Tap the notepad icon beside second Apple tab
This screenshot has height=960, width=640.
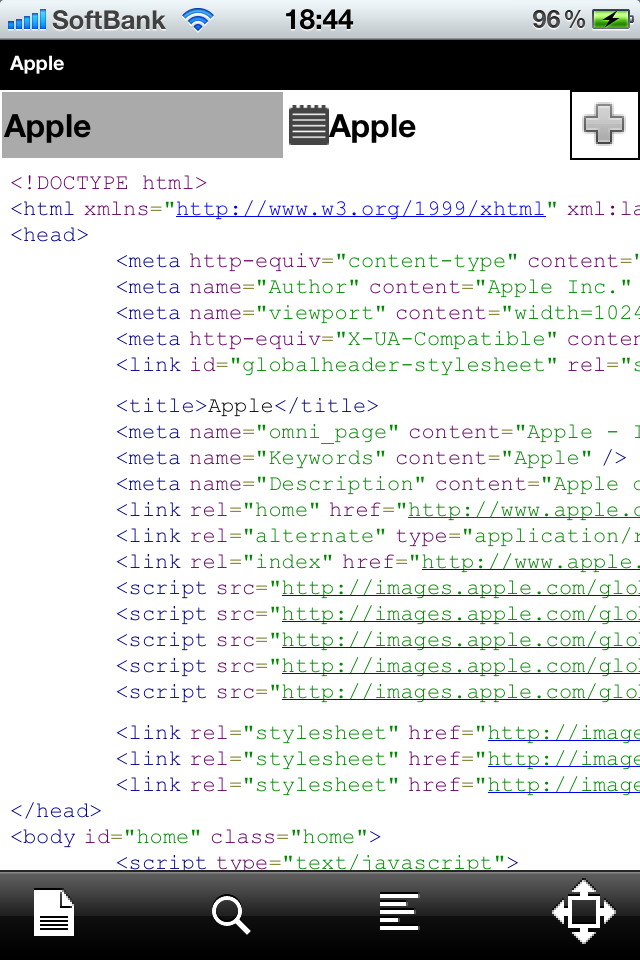pos(308,126)
